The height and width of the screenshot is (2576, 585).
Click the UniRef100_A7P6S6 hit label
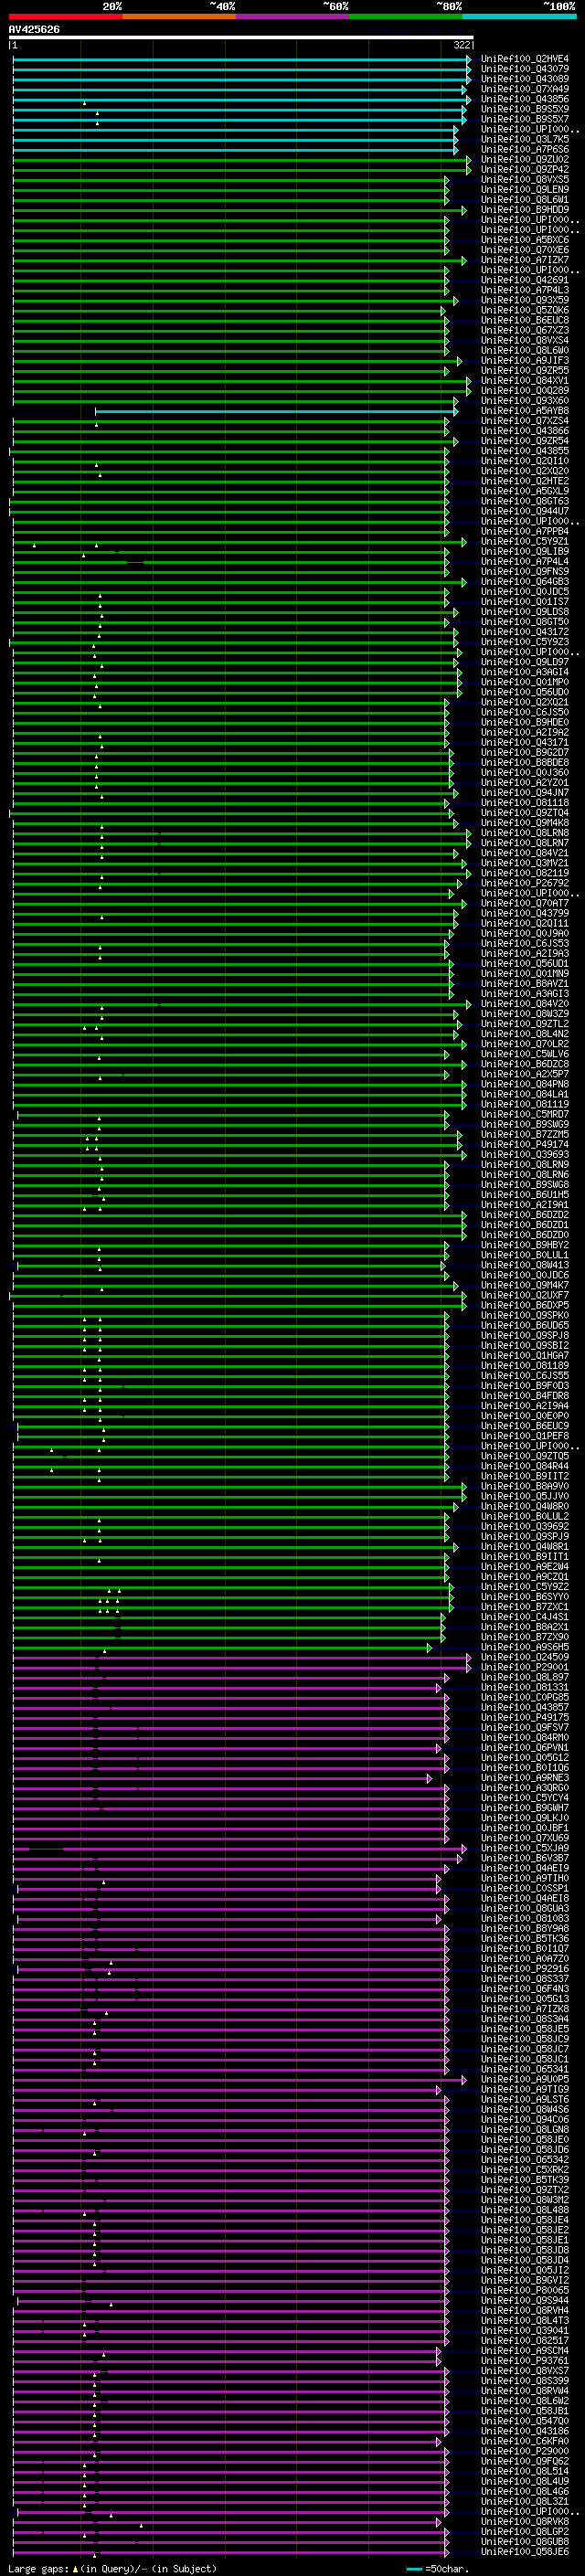[524, 150]
